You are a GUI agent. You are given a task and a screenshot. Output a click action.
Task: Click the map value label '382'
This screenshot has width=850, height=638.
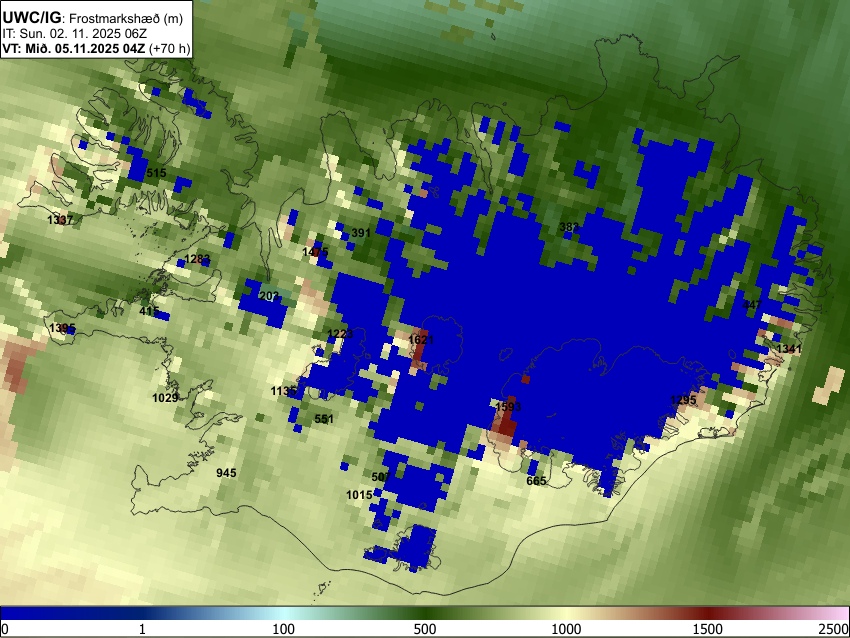[569, 227]
